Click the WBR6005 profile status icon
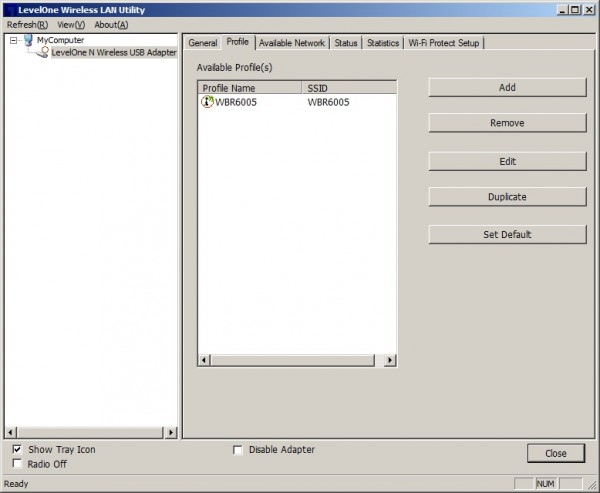The image size is (600, 493). [207, 102]
